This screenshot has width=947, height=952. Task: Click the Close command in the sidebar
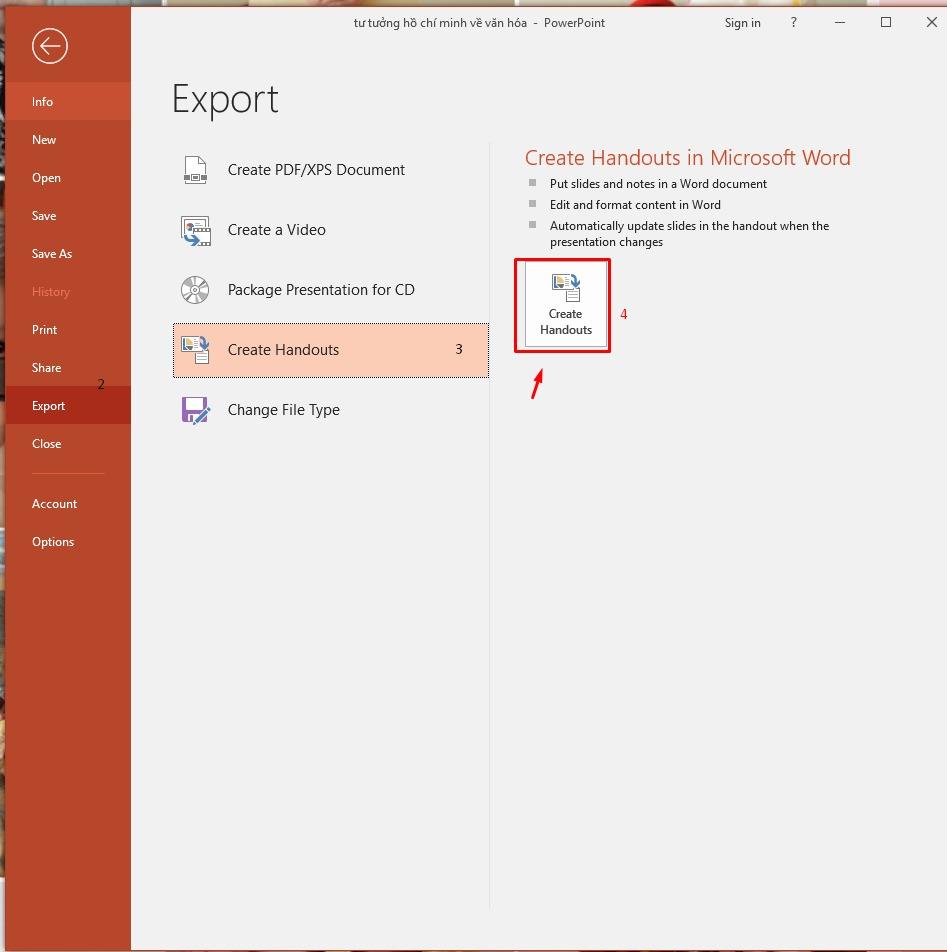click(x=46, y=443)
